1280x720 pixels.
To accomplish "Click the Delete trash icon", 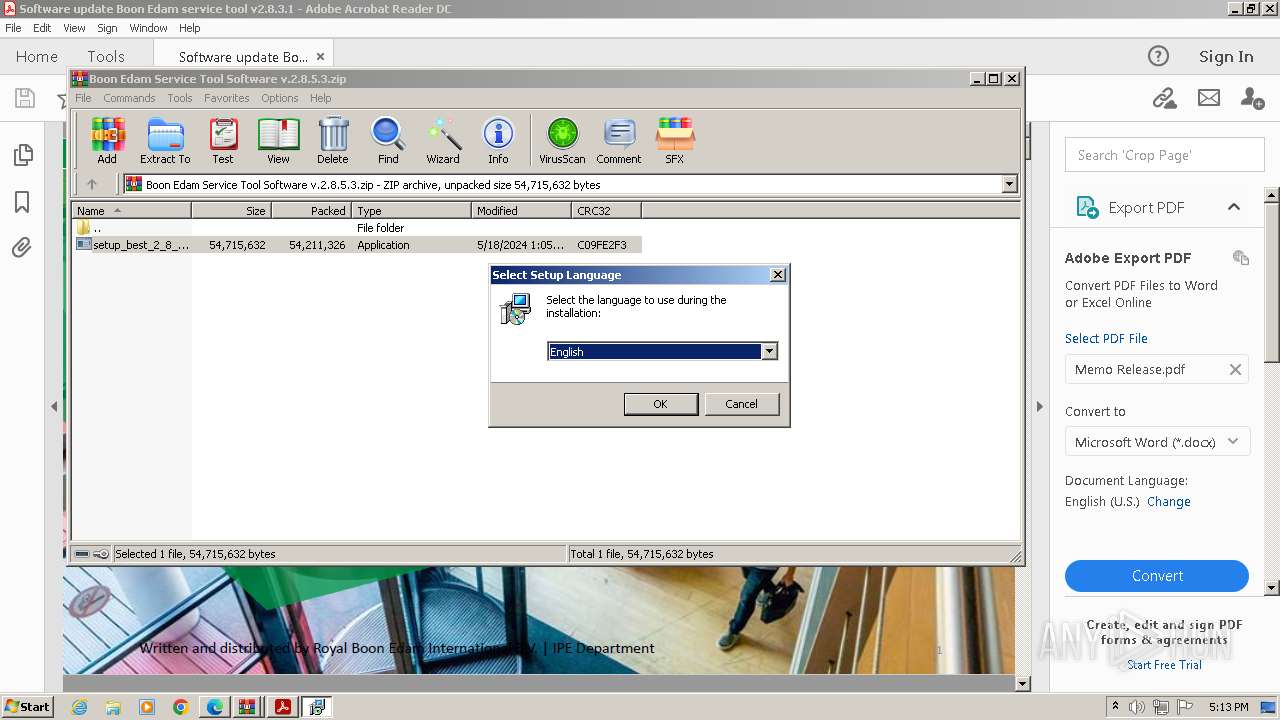I will 333,140.
